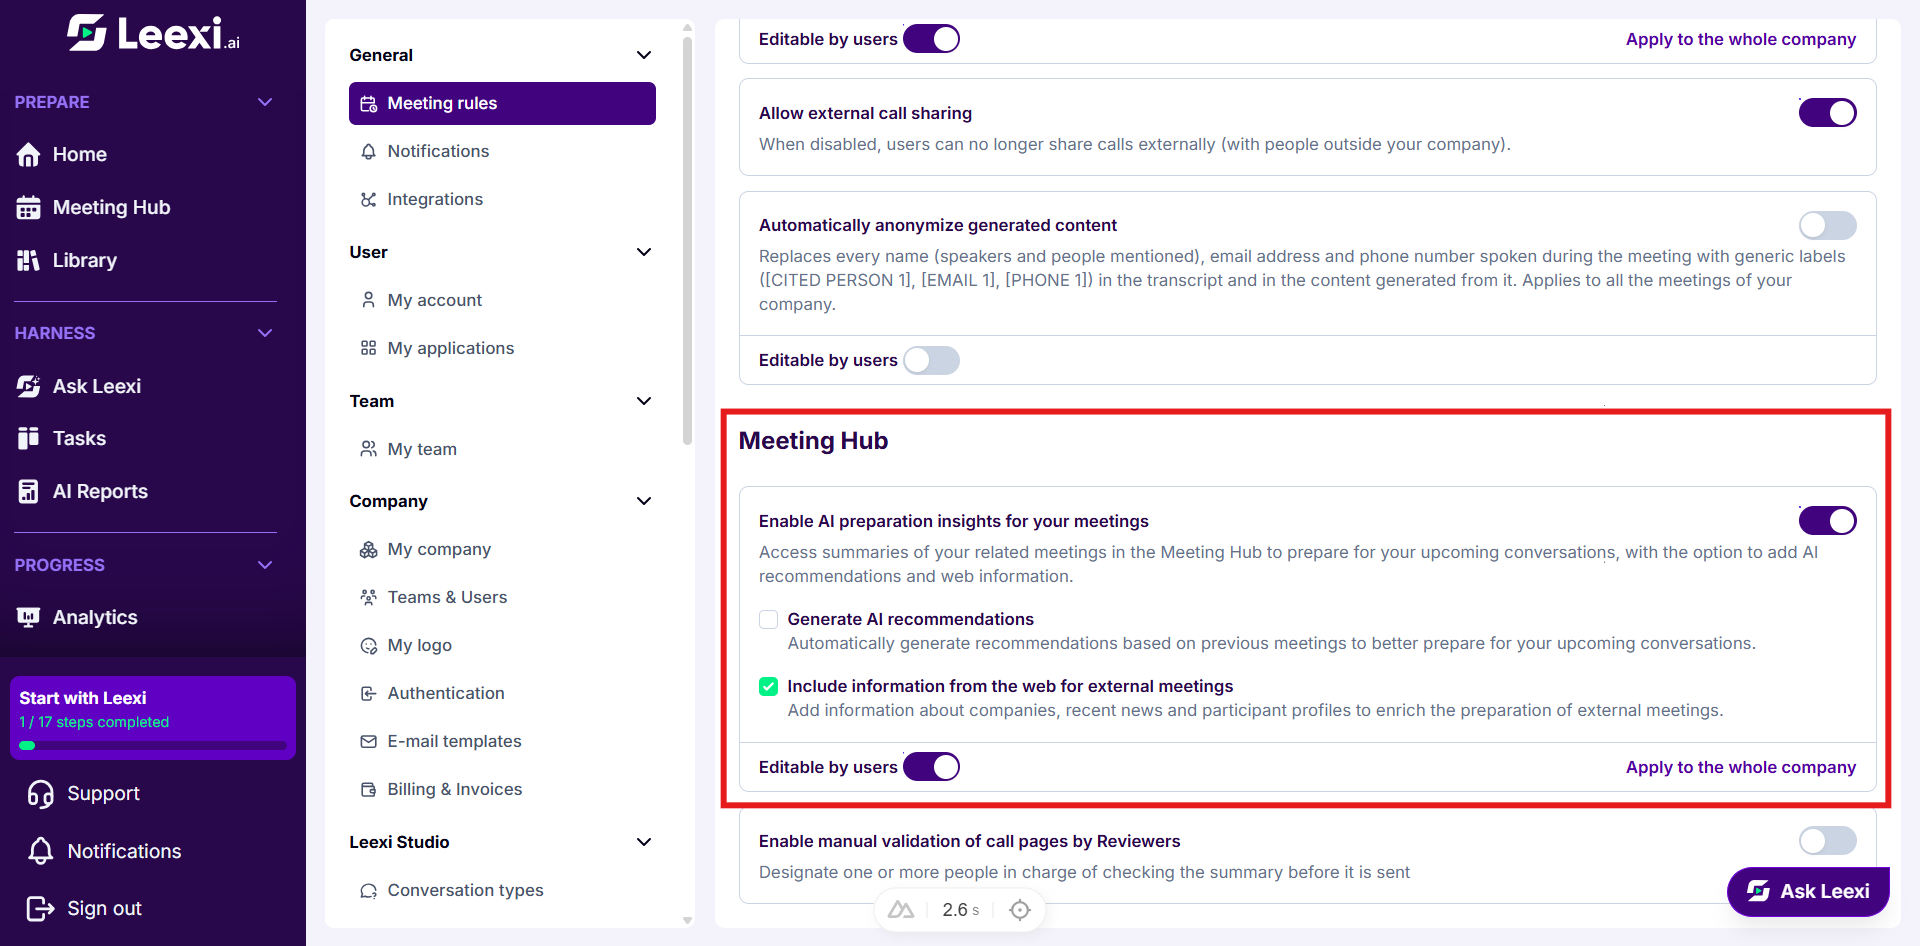Click the Sign out arrow icon
This screenshot has width=1920, height=946.
tap(41, 908)
